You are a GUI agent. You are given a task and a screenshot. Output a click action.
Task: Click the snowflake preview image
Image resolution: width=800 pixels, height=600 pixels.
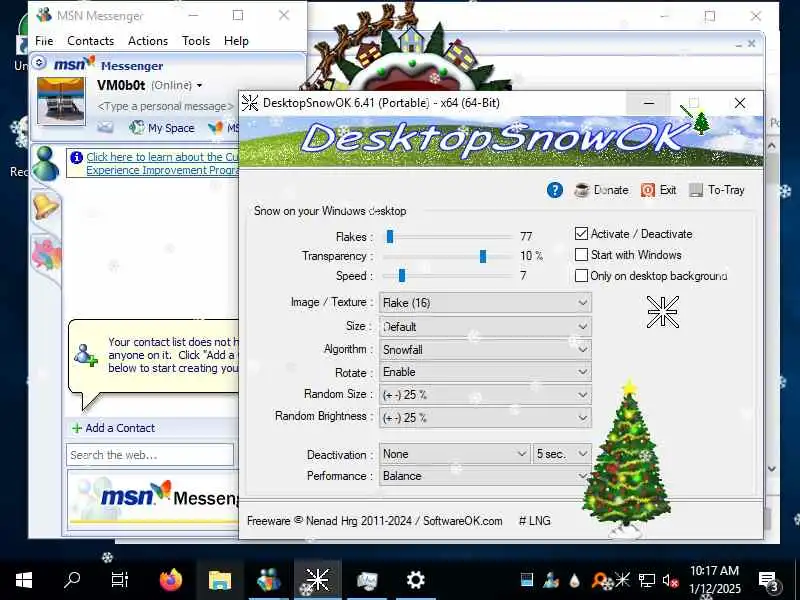[x=663, y=312]
